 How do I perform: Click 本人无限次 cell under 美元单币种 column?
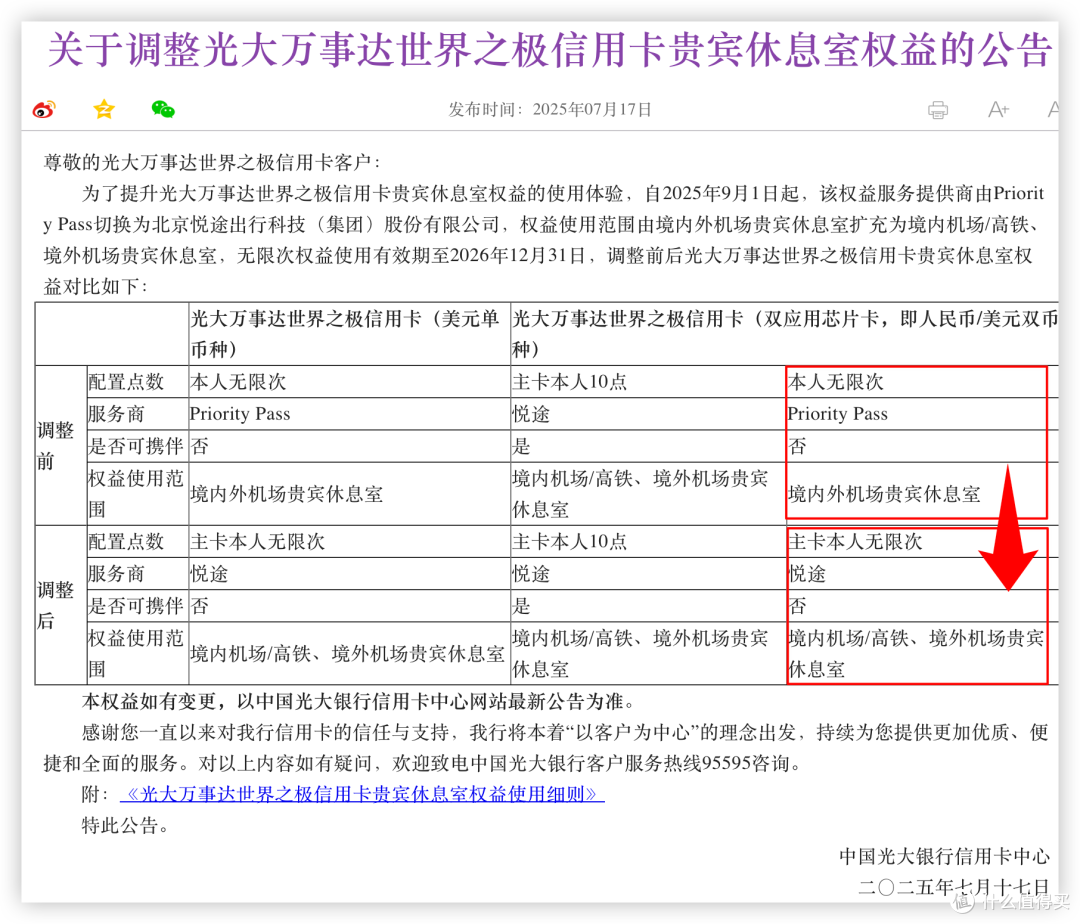(349, 381)
